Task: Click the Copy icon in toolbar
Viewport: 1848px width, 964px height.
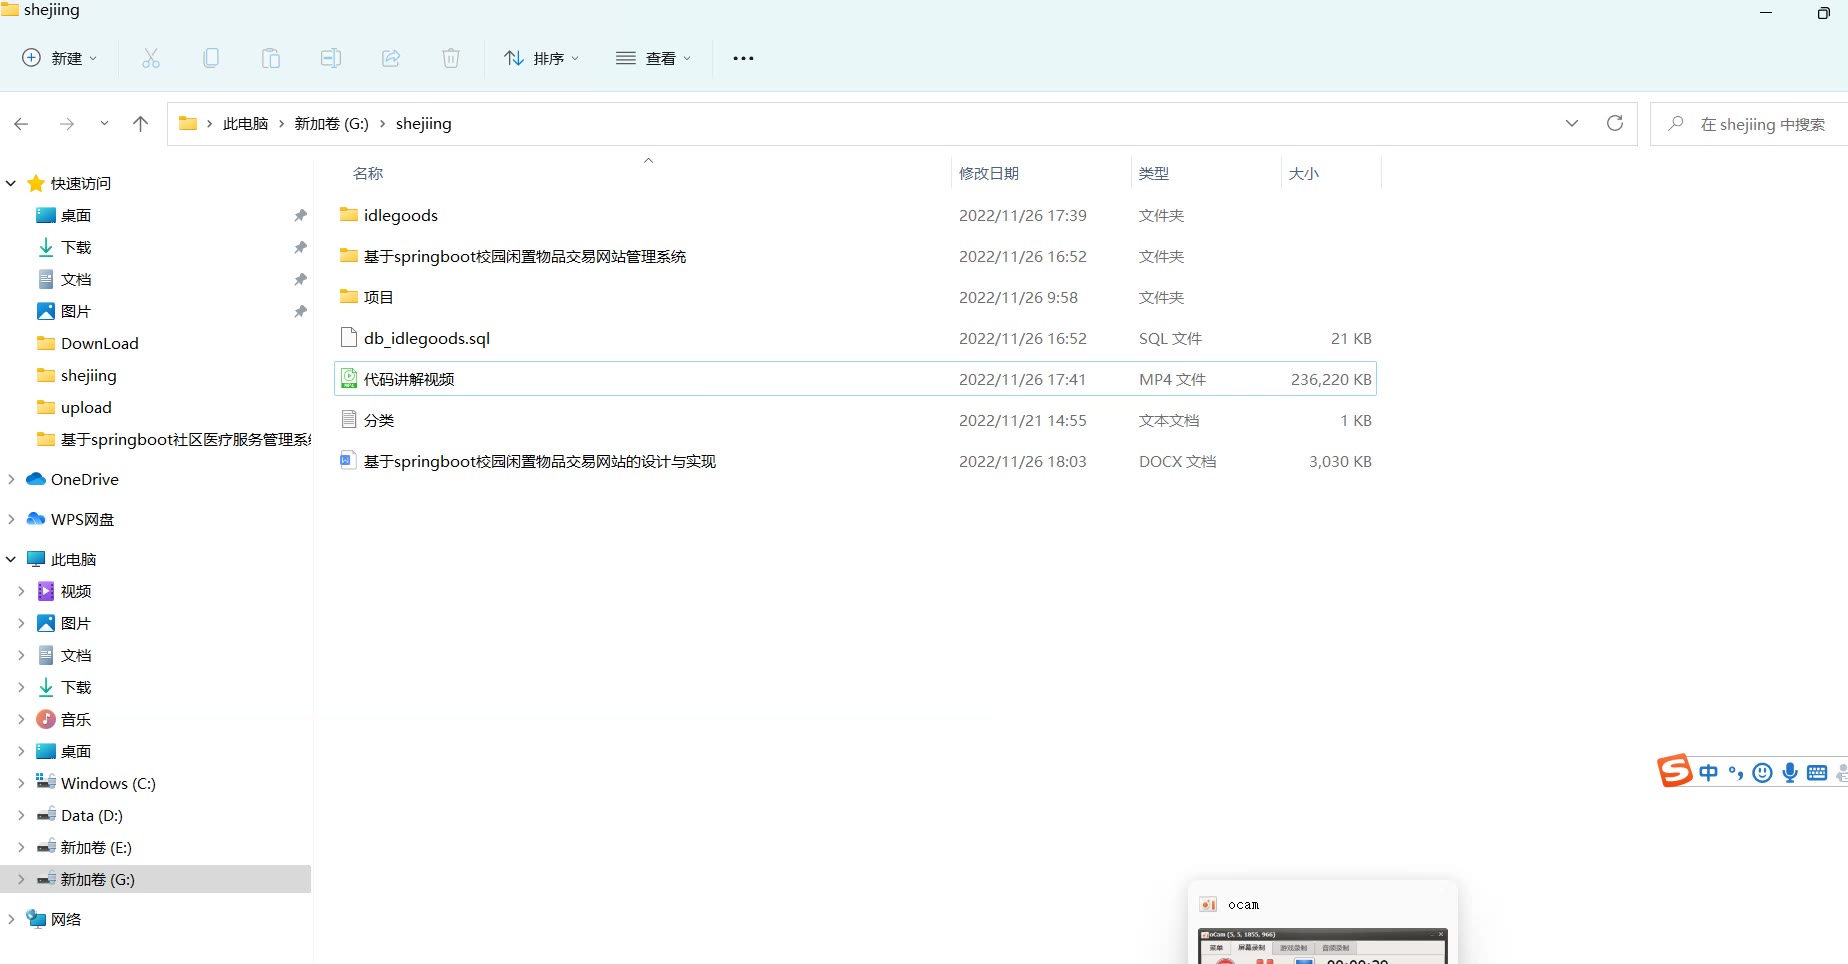Action: [211, 59]
